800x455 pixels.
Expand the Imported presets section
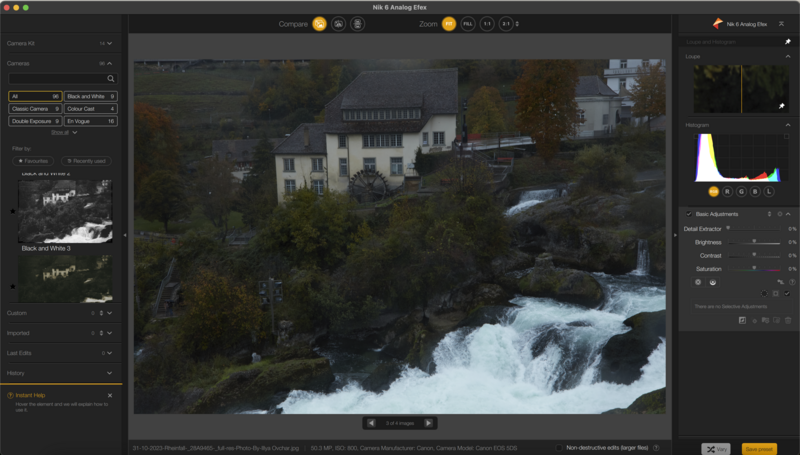[x=109, y=333]
